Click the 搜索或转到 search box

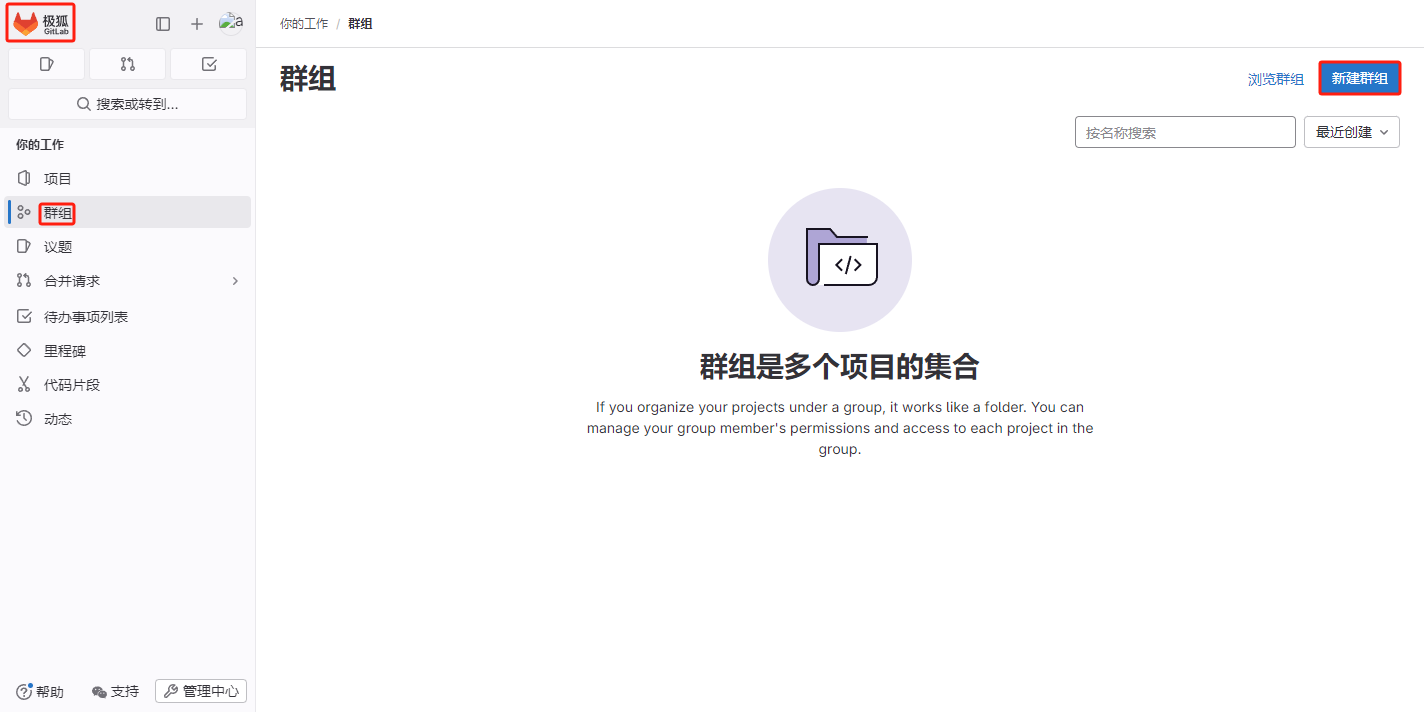tap(127, 104)
